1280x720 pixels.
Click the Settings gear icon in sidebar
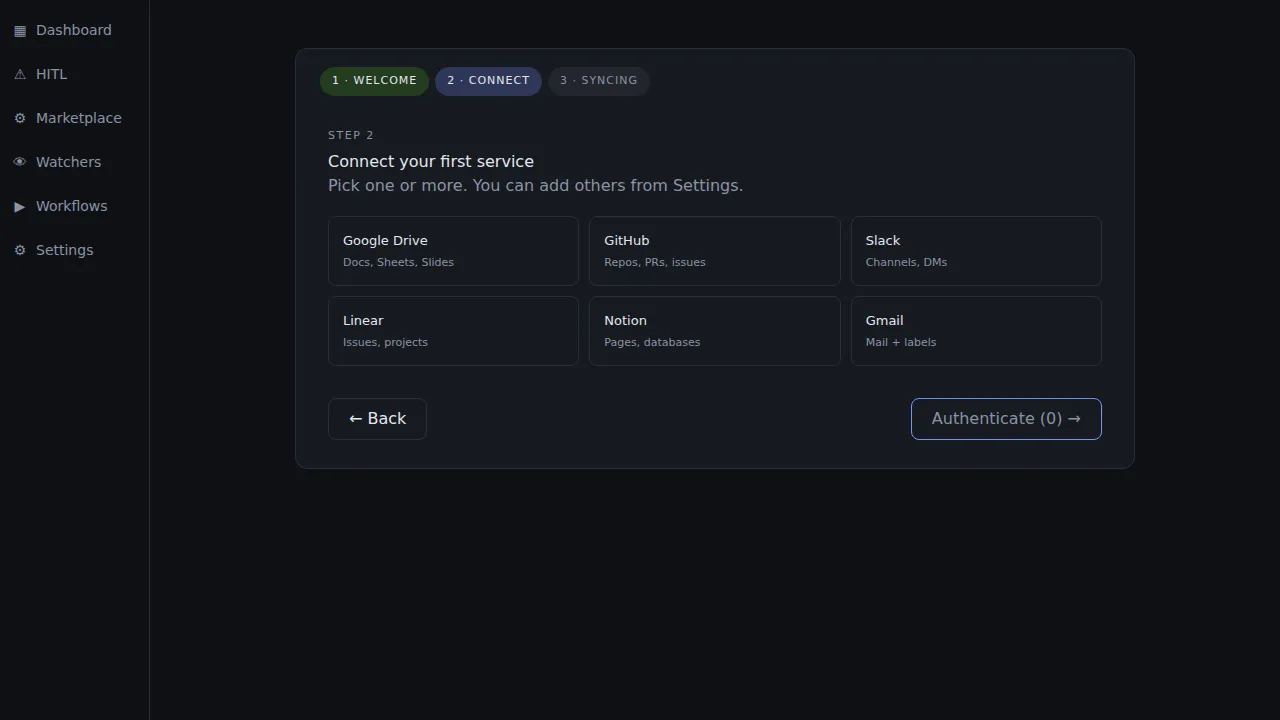point(20,251)
